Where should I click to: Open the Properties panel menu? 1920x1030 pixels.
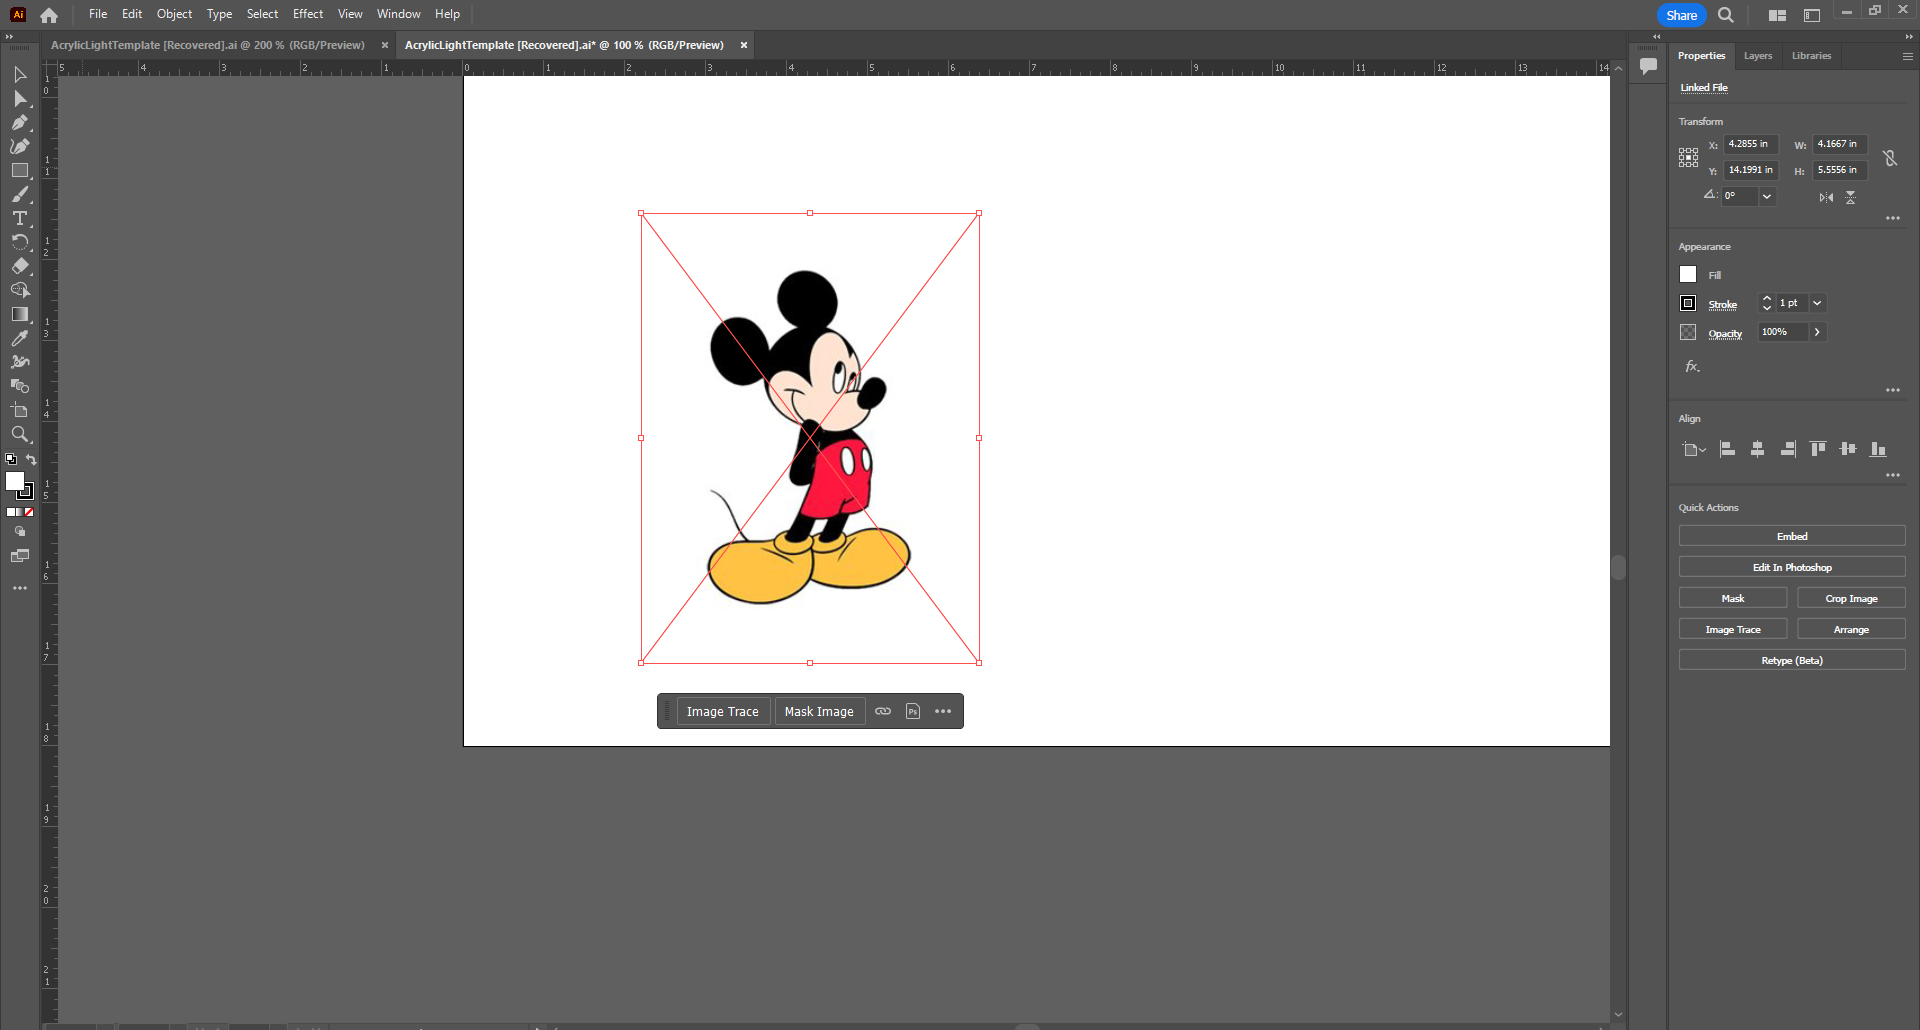1907,56
